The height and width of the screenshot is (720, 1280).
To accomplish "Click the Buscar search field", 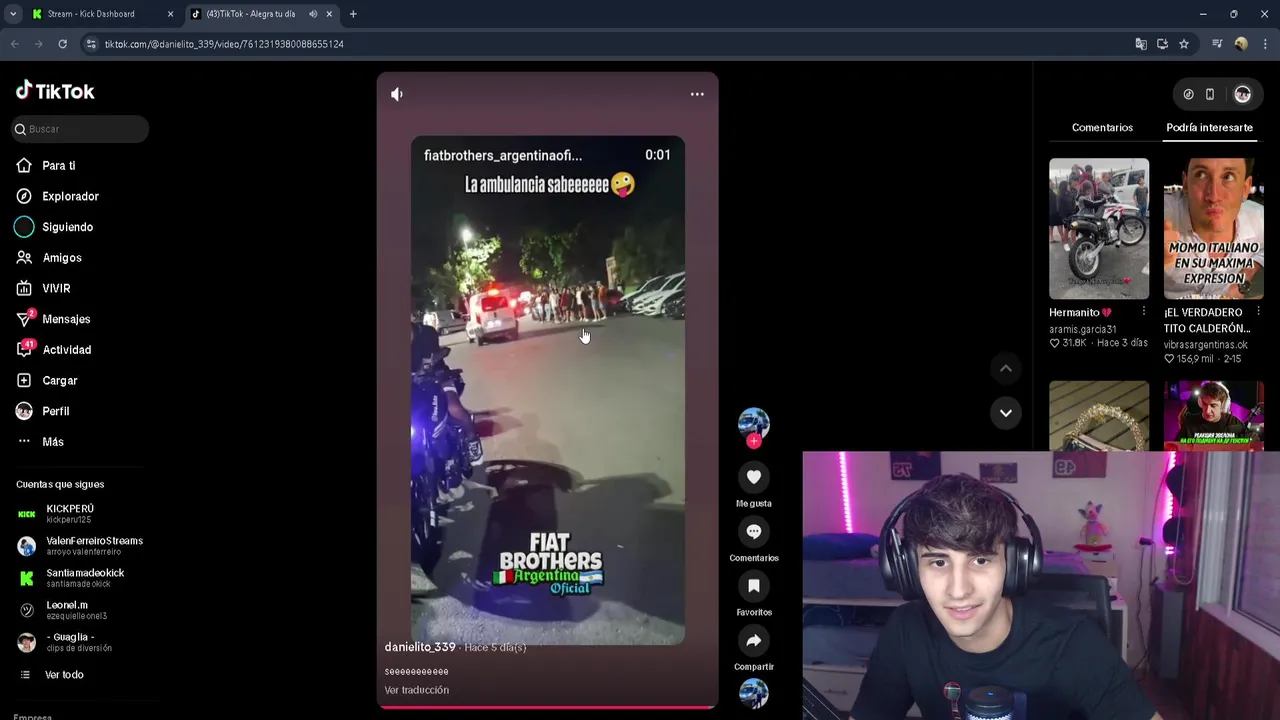I will point(81,129).
